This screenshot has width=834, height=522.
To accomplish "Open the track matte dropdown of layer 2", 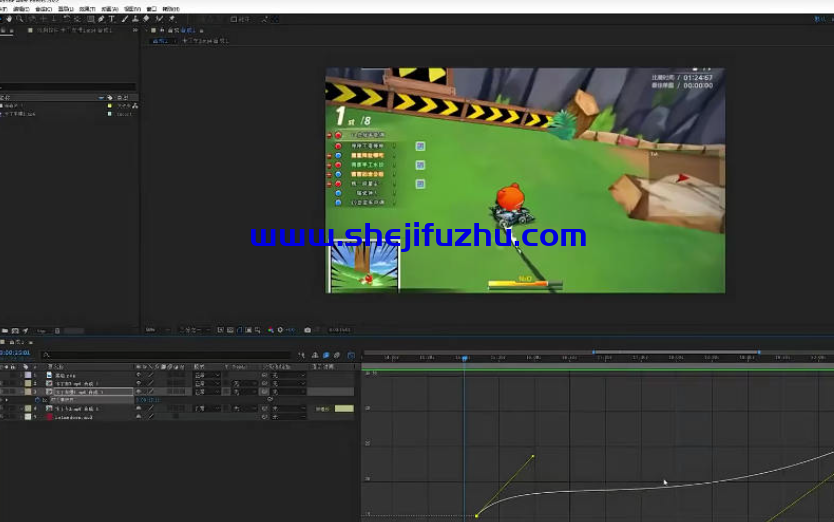I will [244, 384].
